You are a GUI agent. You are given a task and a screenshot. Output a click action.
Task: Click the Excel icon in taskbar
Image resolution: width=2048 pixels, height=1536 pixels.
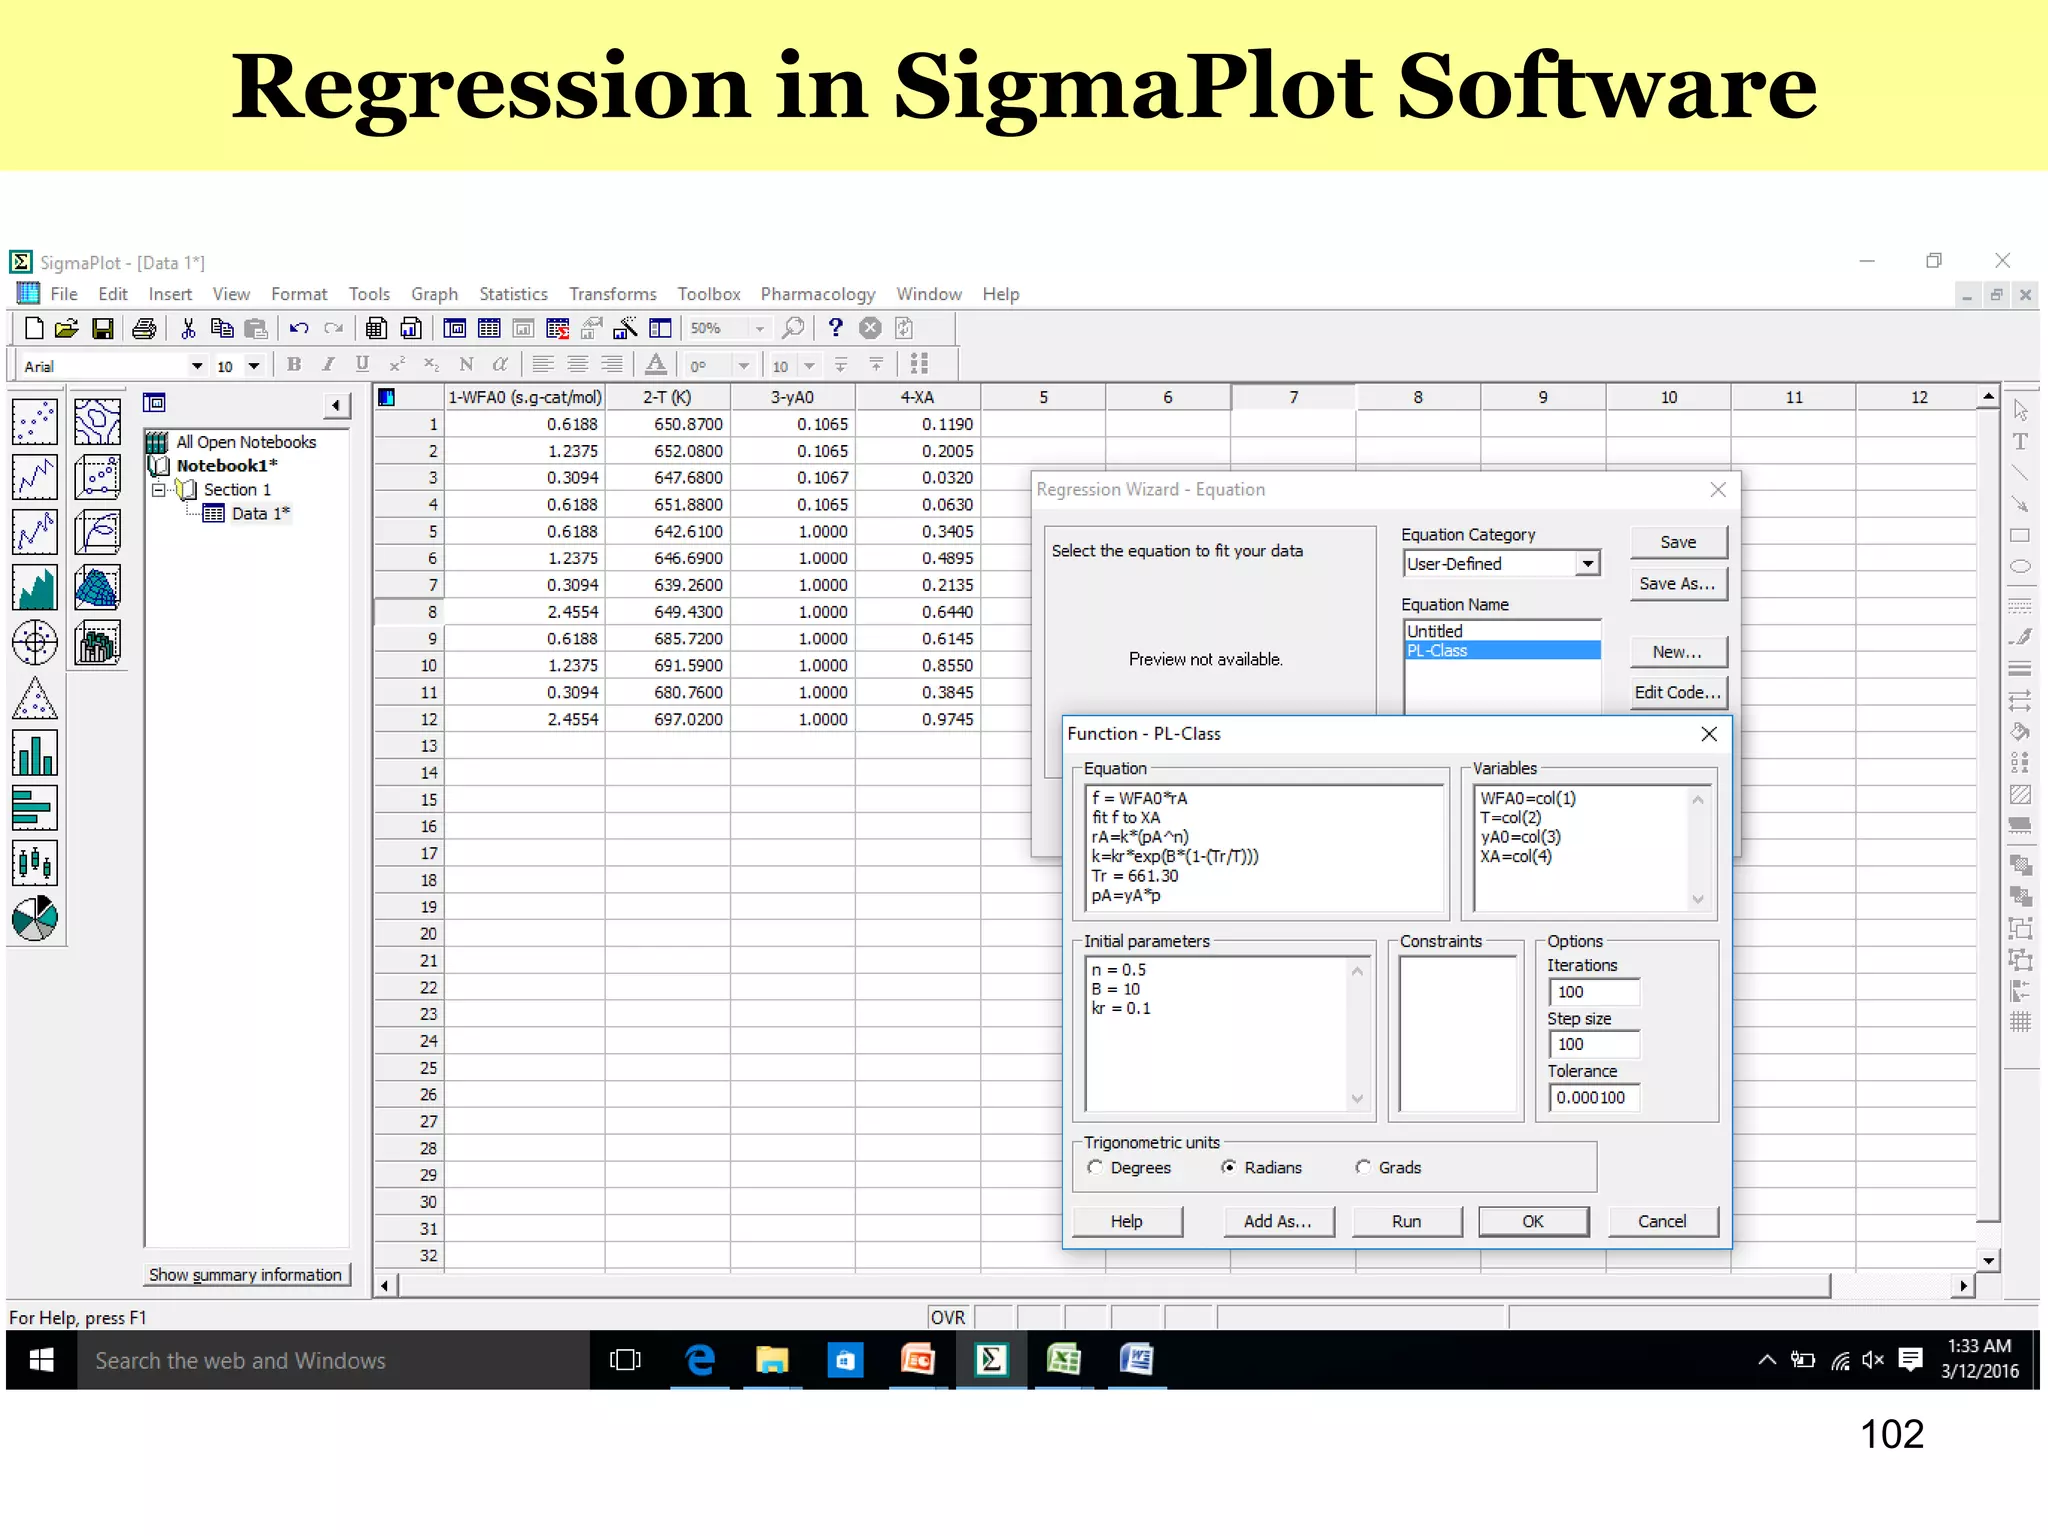1063,1360
